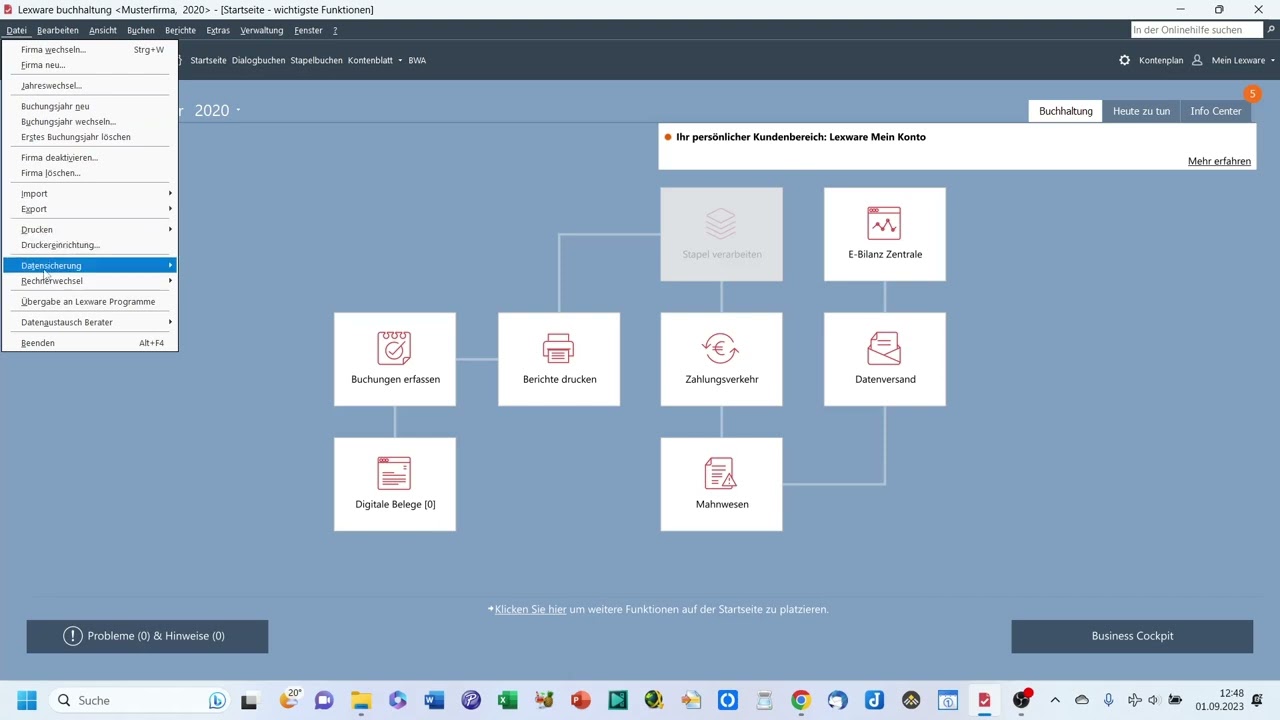Open File Explorer from the taskbar
Screen dimensions: 1280x720
click(x=361, y=700)
